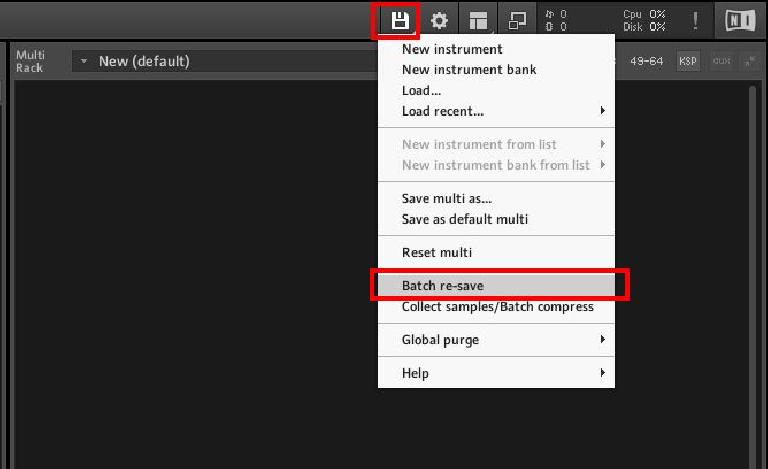
Task: Click the memory usage readout
Action: pyautogui.click(x=556, y=27)
